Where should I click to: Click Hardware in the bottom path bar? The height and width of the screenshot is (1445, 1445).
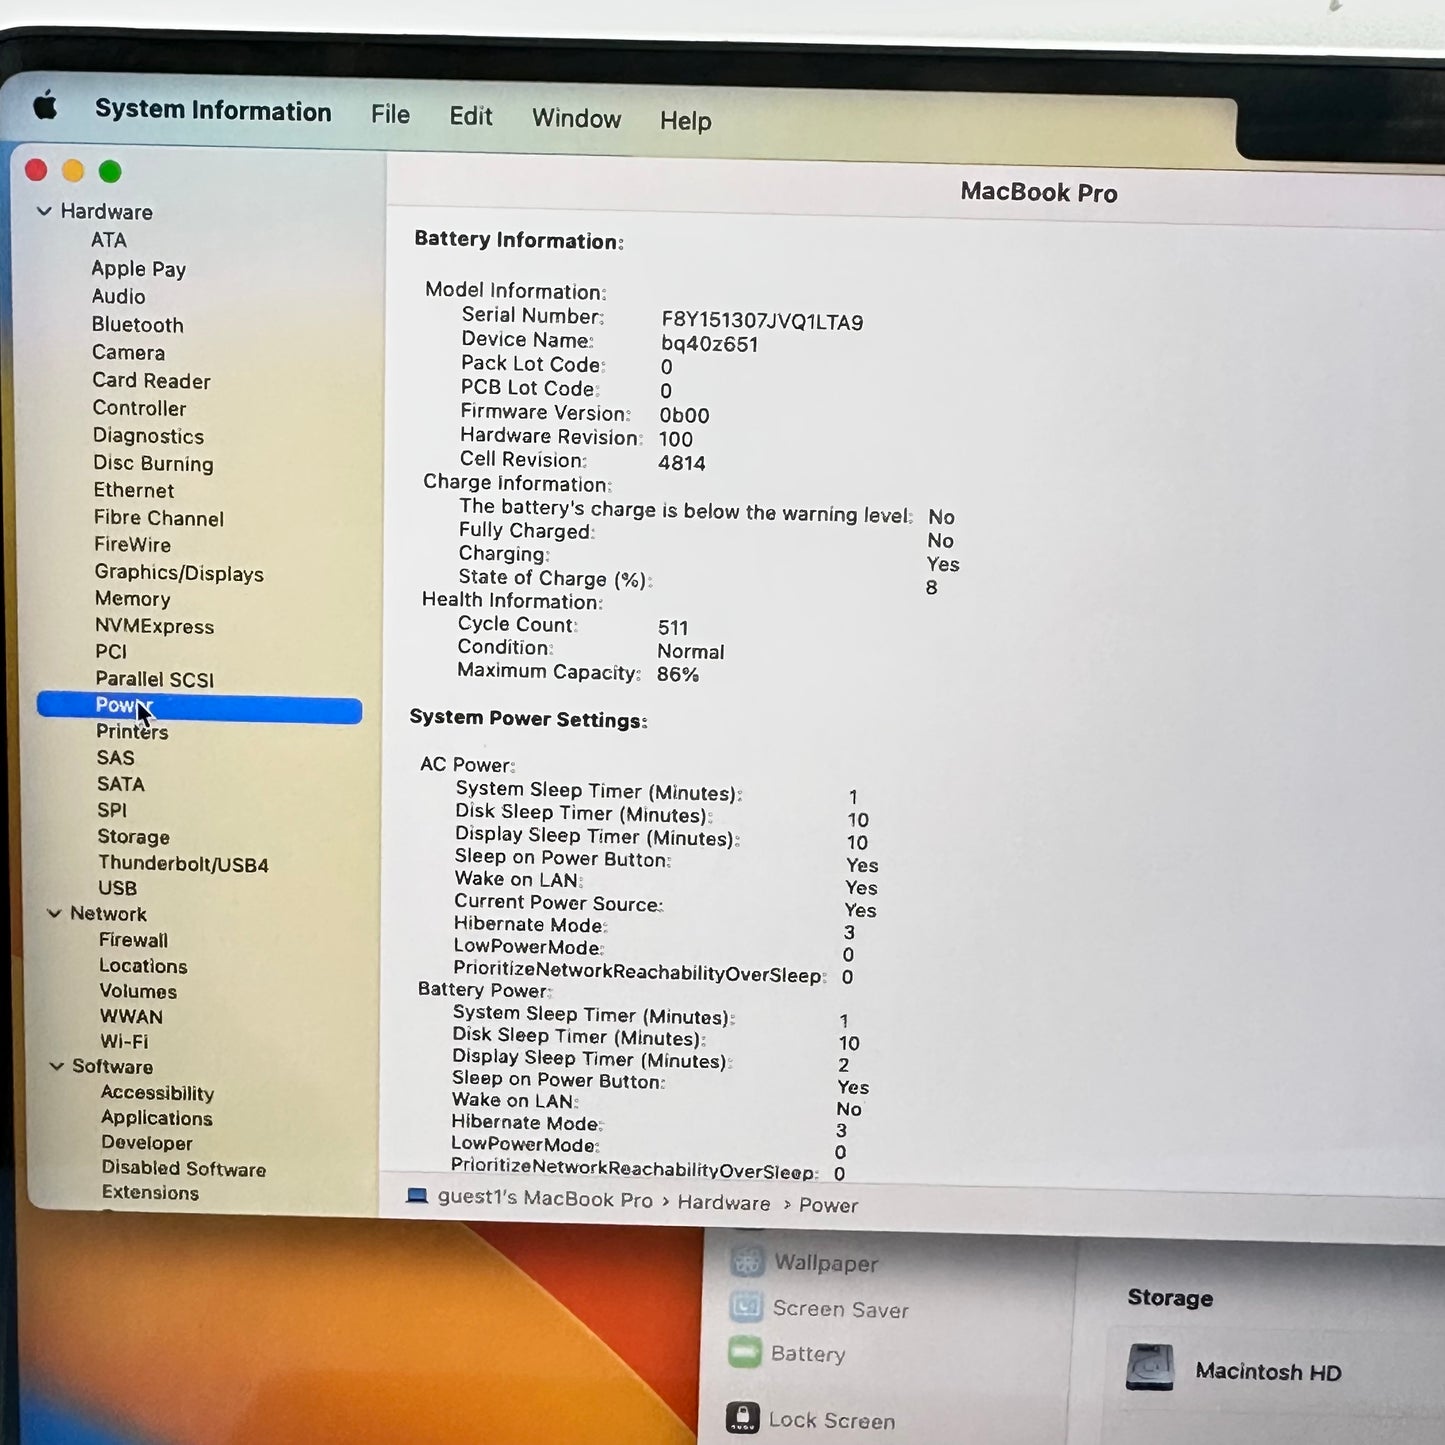point(724,1202)
